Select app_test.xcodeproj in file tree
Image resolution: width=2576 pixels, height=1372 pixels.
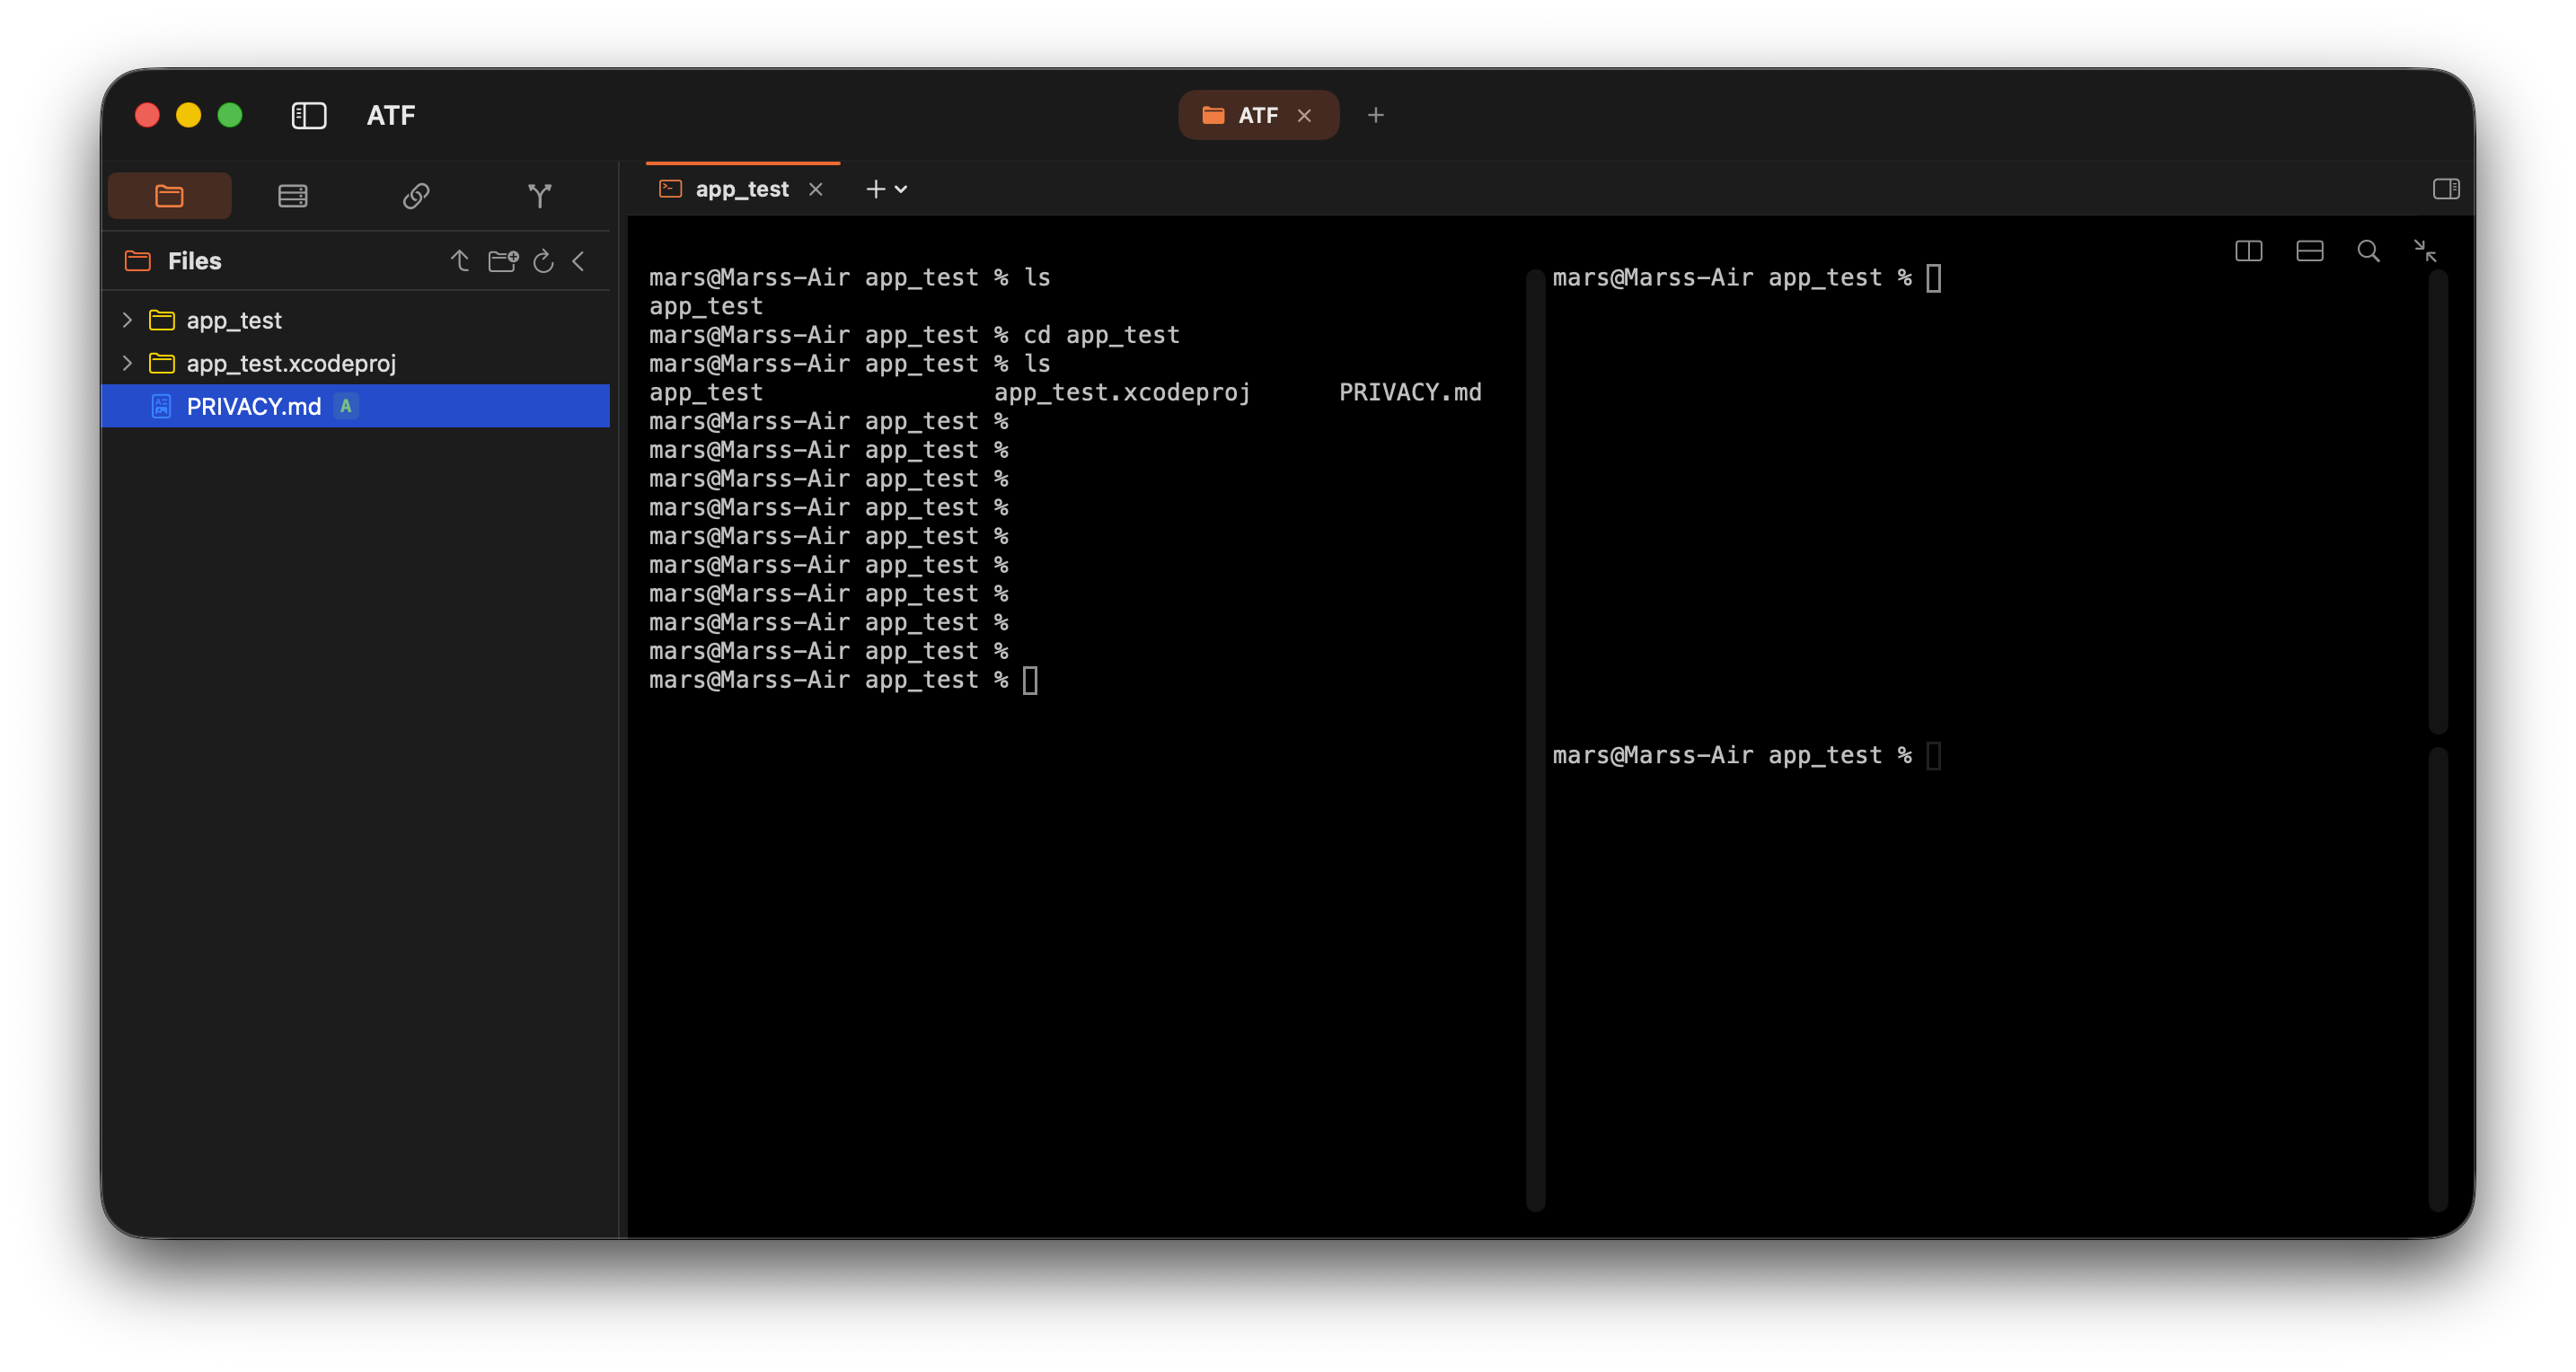click(355, 363)
